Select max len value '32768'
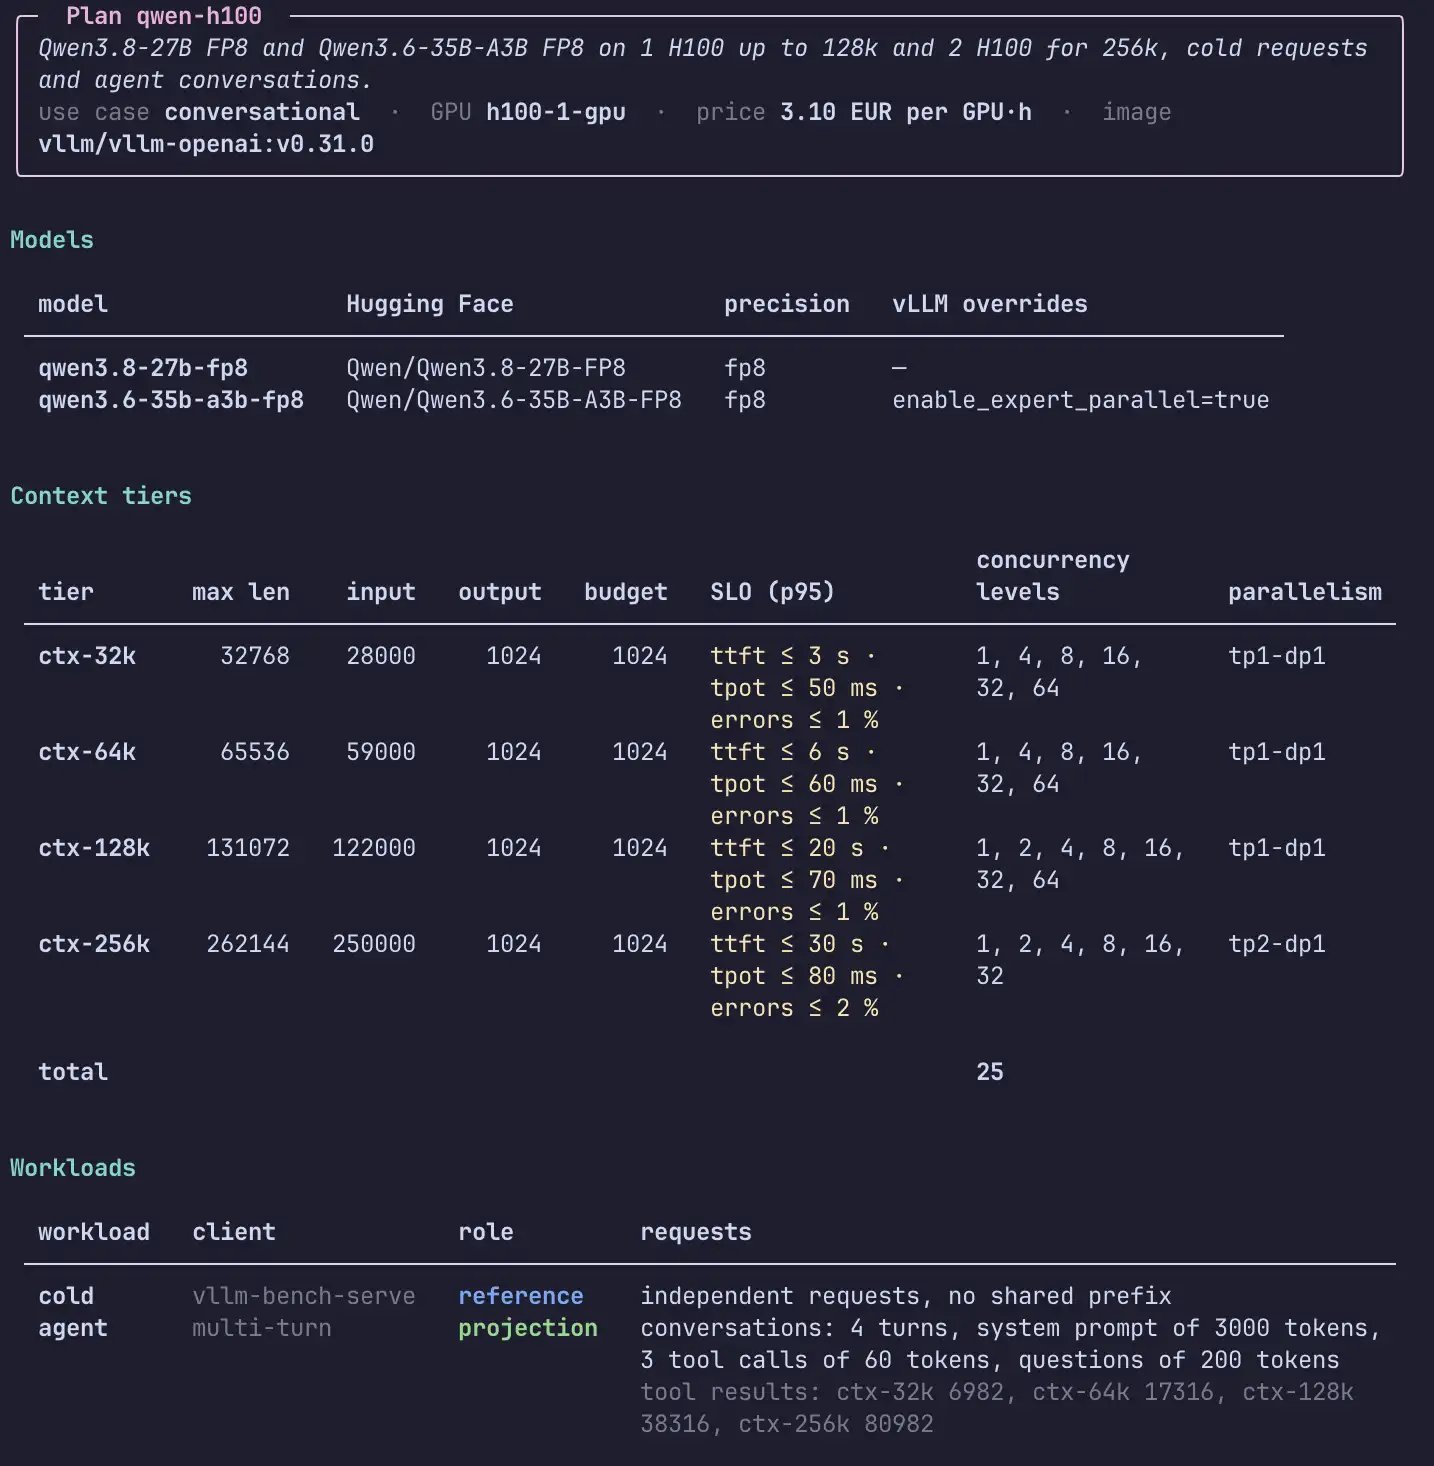This screenshot has height=1466, width=1434. tap(255, 656)
